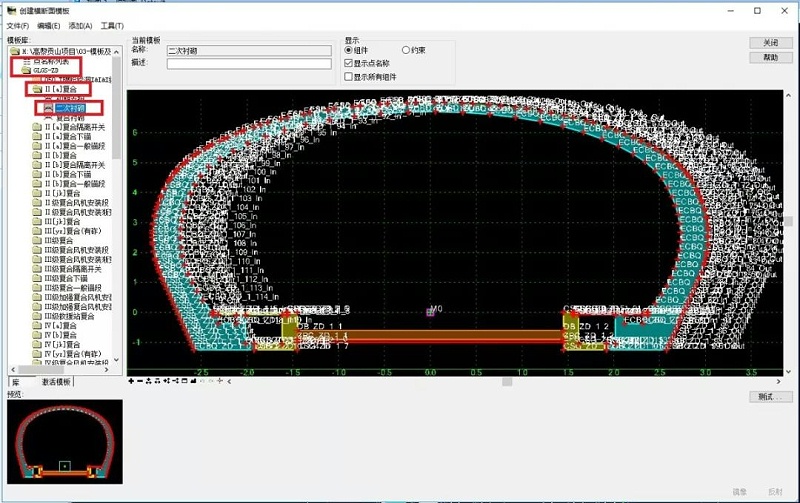Viewport: 800px width, 503px height.
Task: Click the M0 origin marker in canvas
Action: [x=431, y=311]
